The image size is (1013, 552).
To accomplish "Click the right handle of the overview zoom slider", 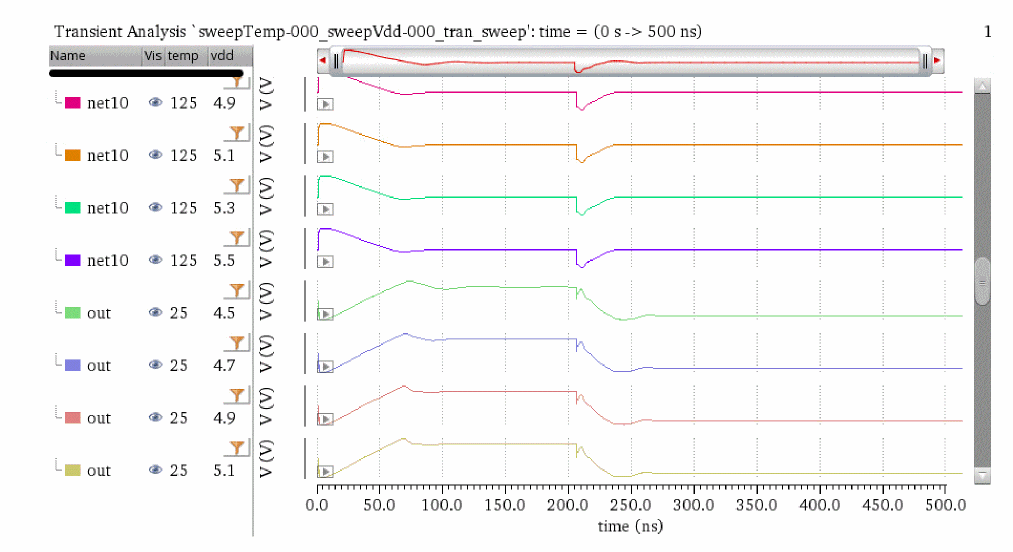I will 925,61.
